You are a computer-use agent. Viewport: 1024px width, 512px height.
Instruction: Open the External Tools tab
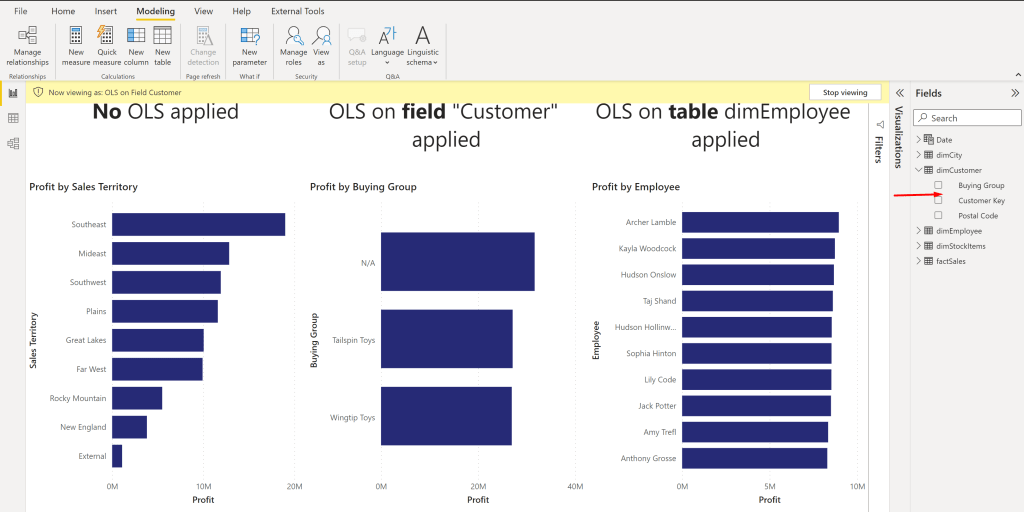click(297, 11)
